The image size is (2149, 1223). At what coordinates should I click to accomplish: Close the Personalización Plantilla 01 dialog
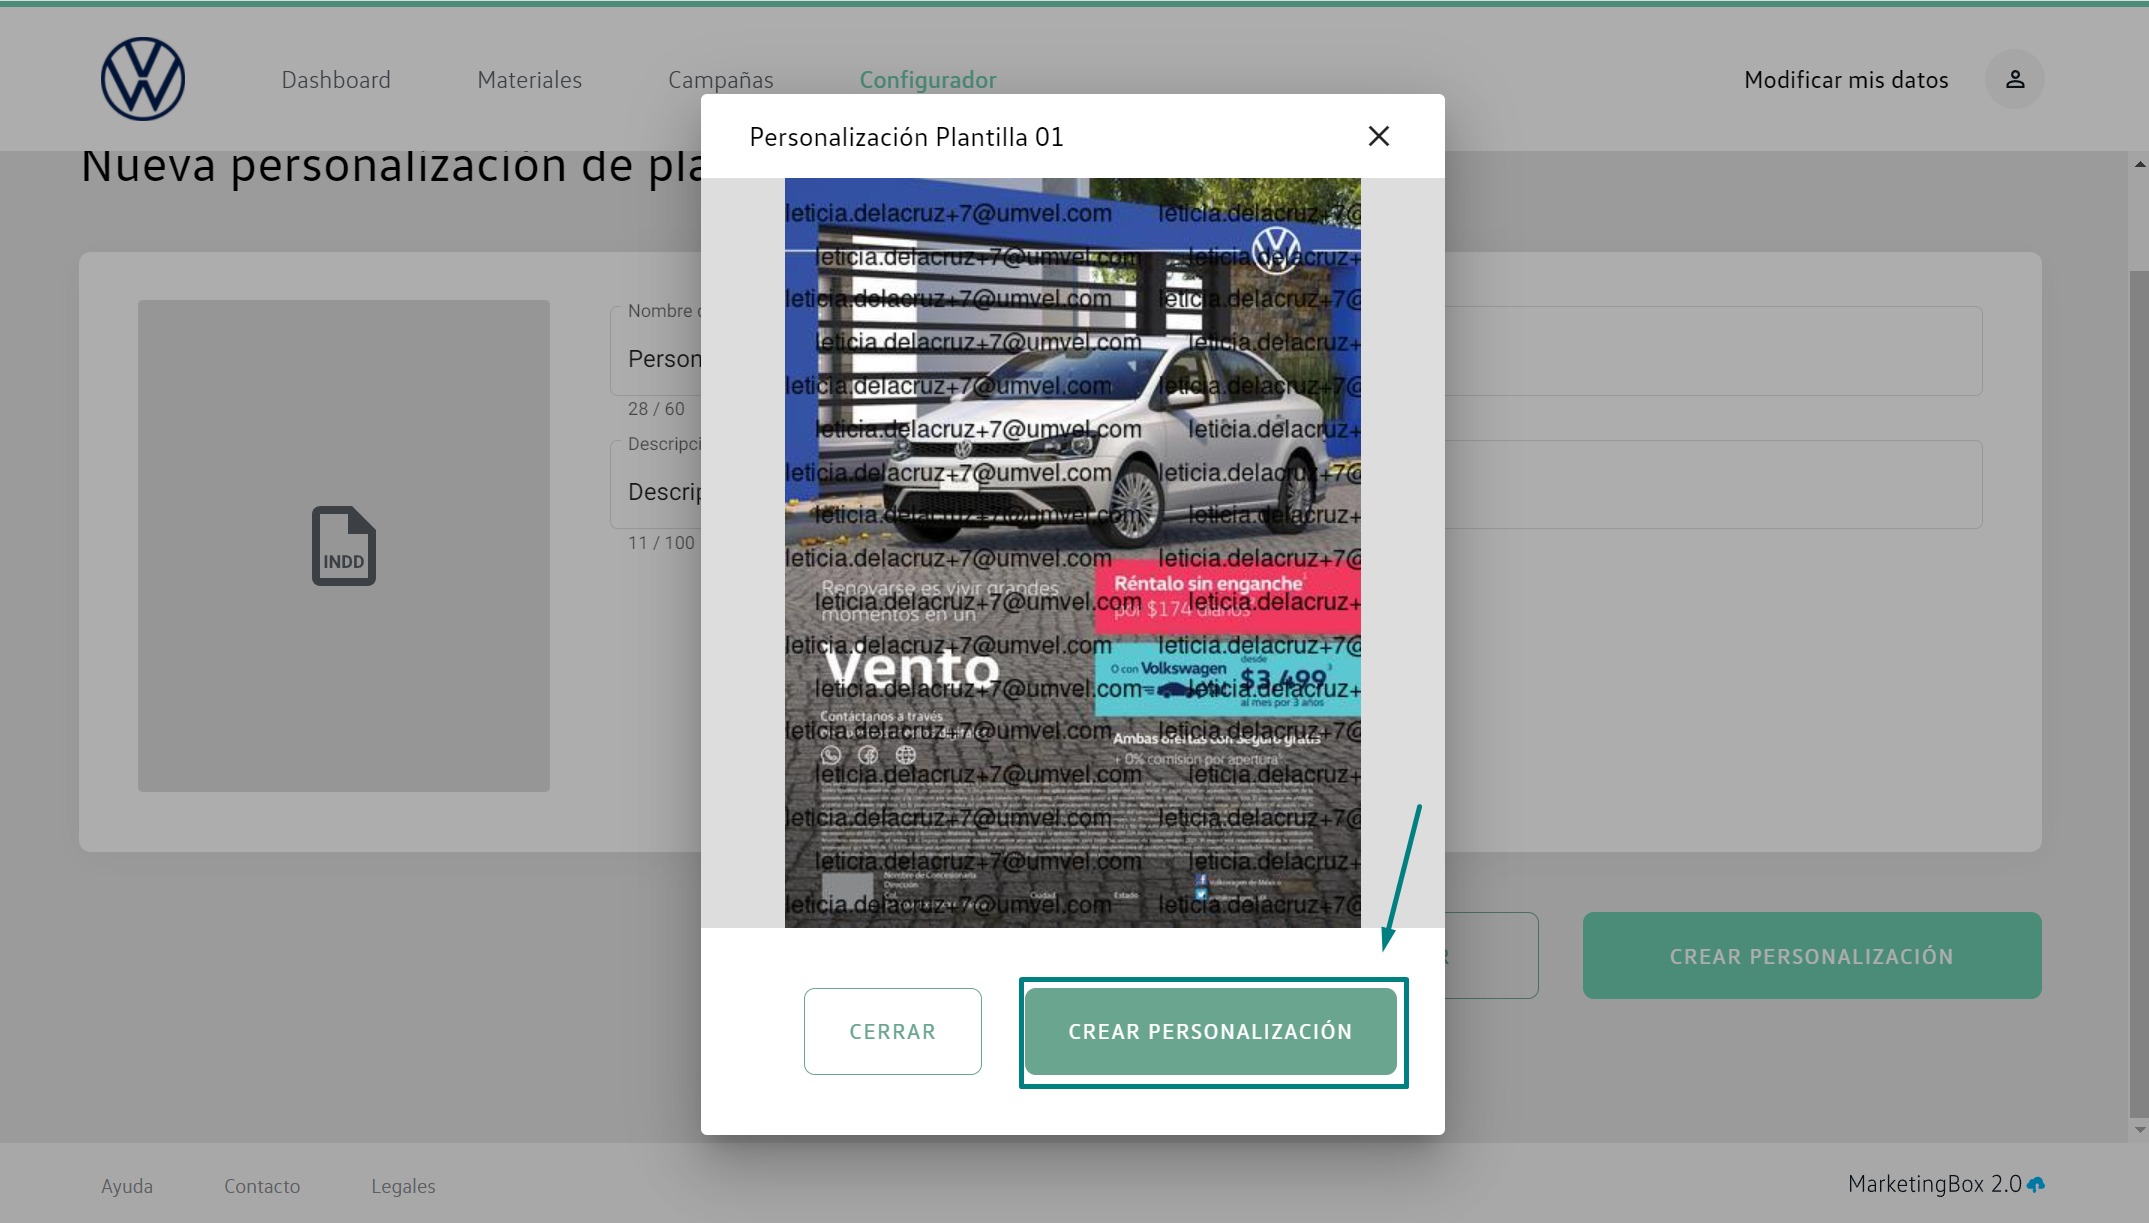tap(1378, 136)
